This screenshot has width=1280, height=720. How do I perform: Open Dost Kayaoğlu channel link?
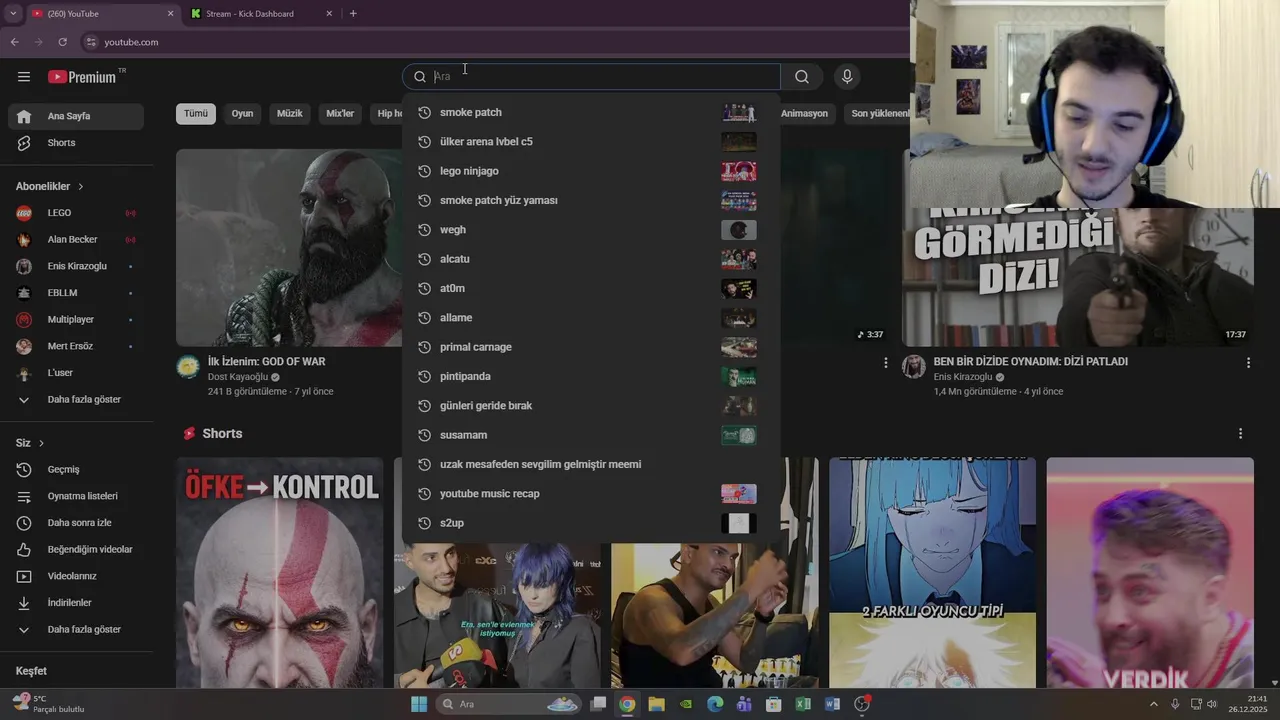tap(238, 377)
